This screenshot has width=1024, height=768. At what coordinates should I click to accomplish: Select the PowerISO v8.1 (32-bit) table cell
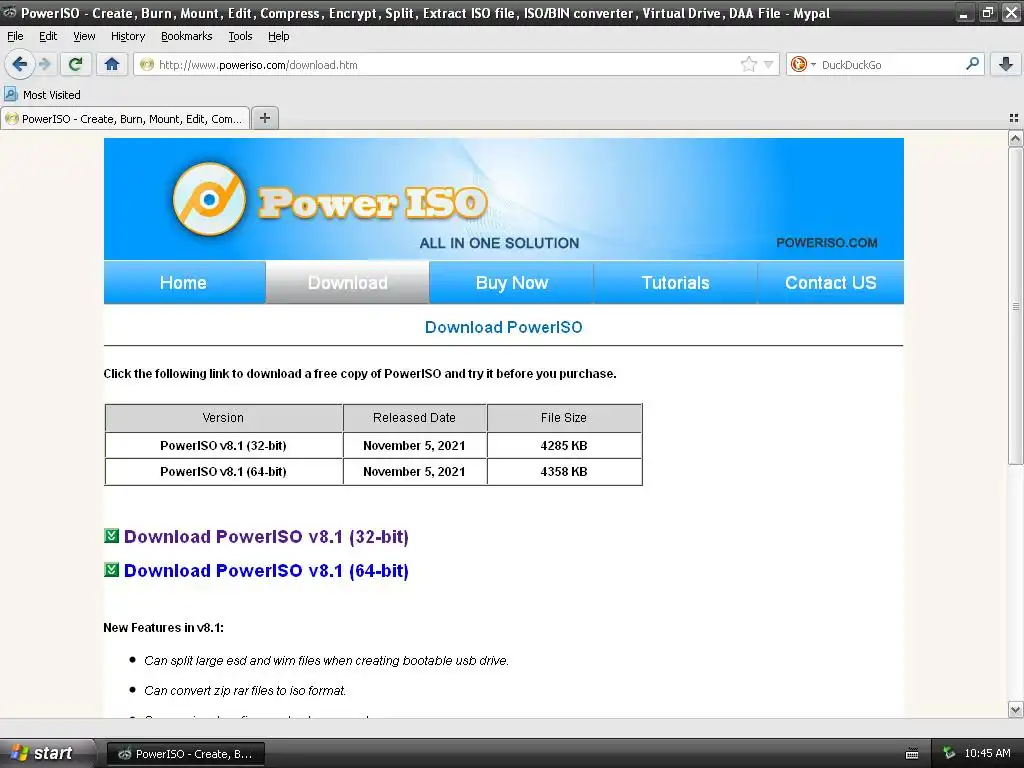pos(223,445)
